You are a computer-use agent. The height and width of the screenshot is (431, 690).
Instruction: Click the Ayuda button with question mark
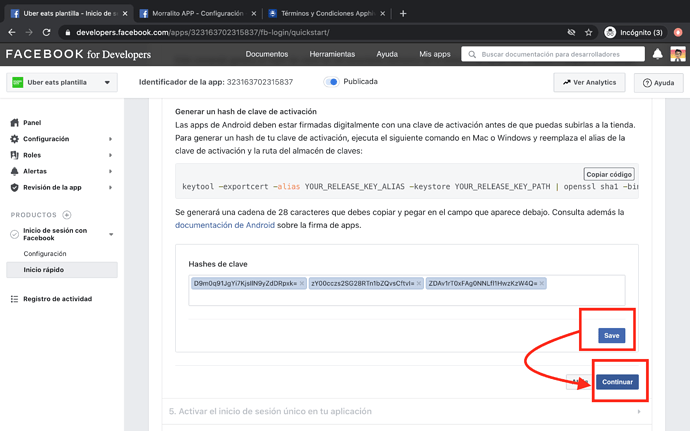pos(658,83)
